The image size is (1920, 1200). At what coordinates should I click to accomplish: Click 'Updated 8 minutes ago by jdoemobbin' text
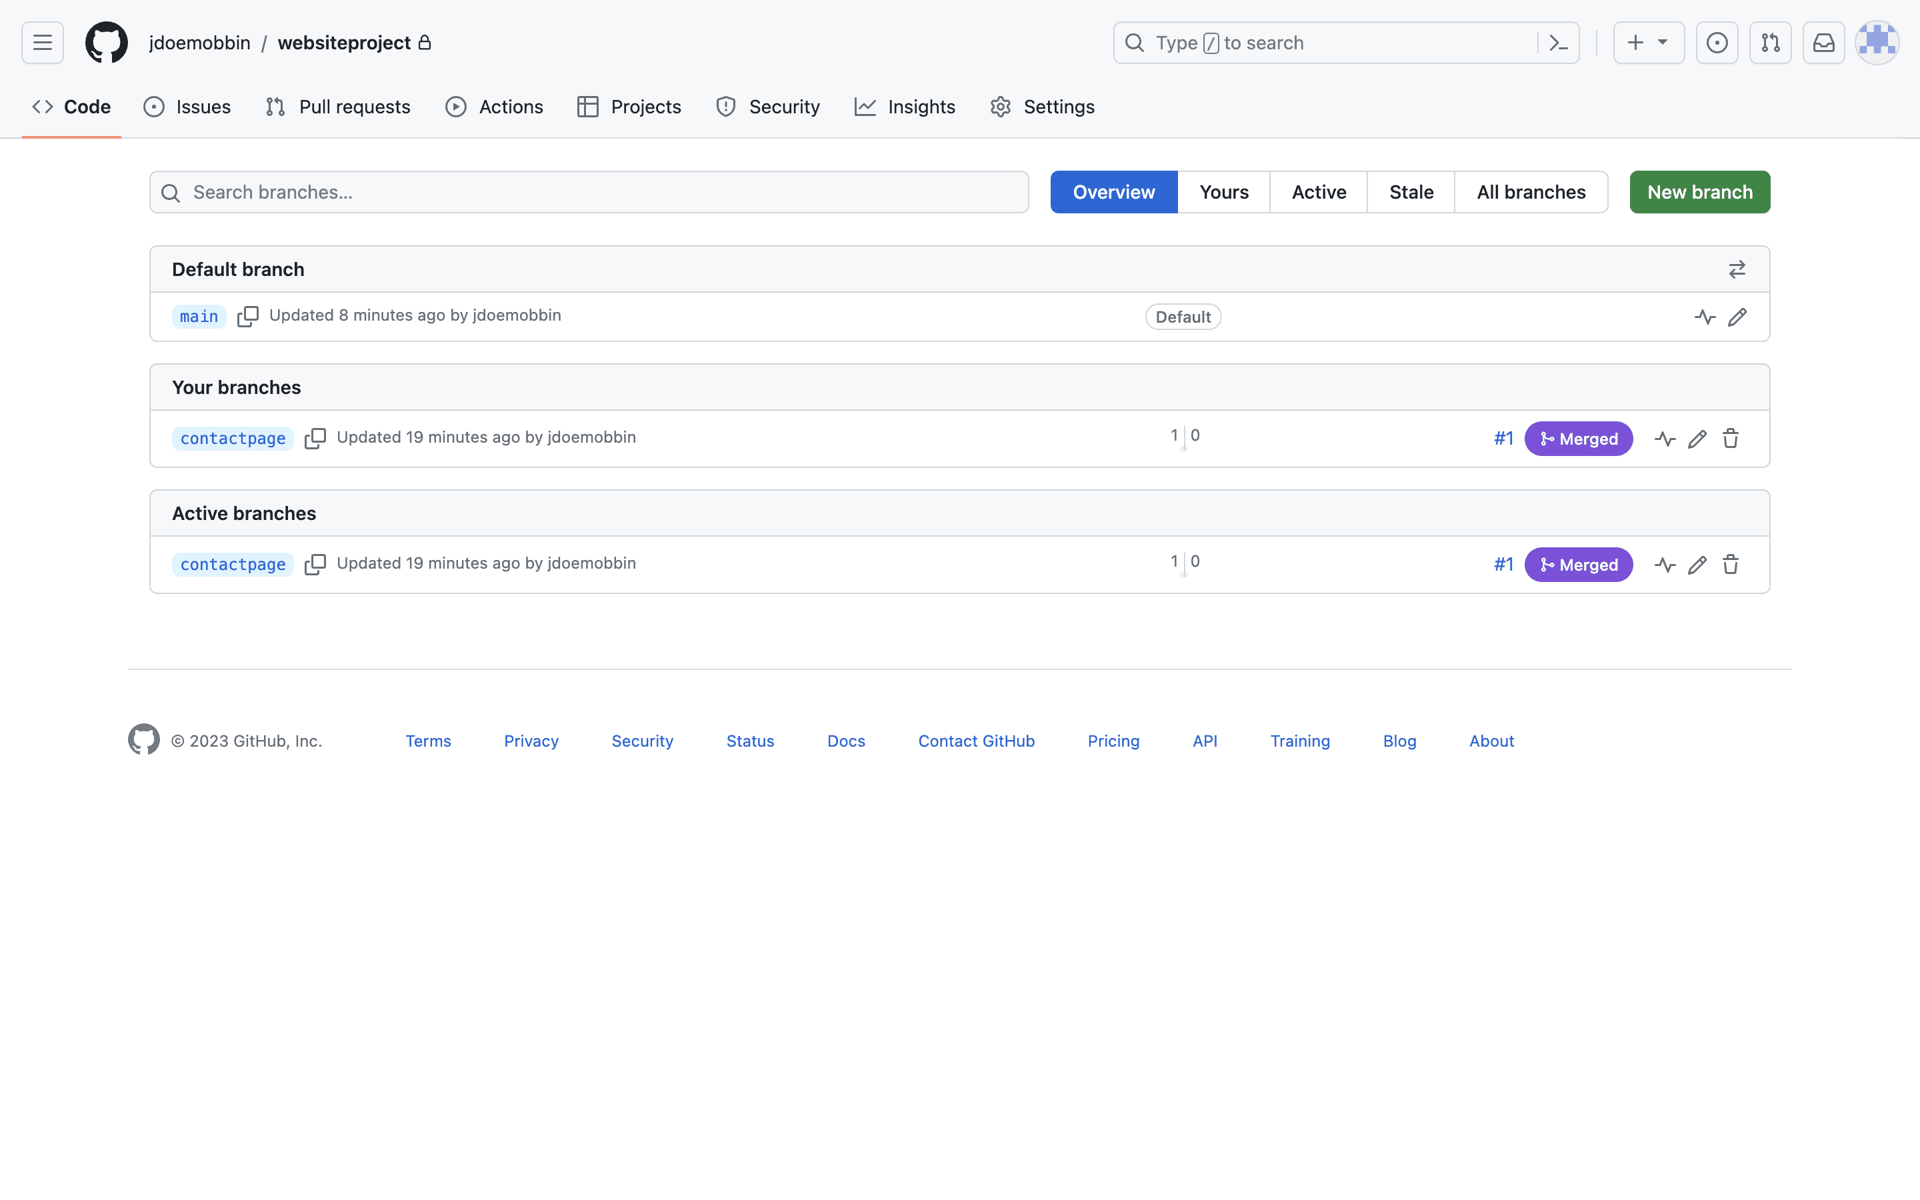(415, 315)
